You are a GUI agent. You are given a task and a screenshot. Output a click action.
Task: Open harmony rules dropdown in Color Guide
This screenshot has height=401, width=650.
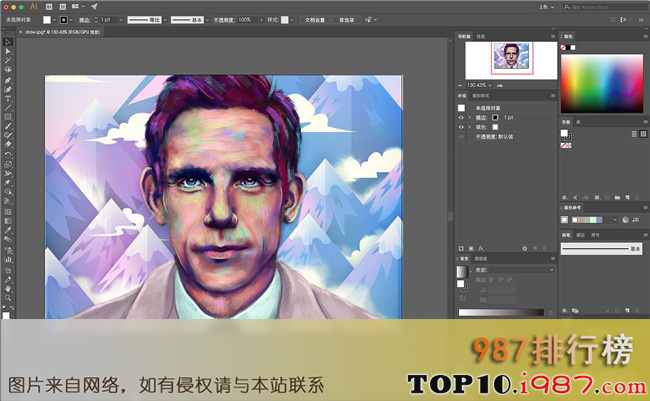click(x=615, y=220)
